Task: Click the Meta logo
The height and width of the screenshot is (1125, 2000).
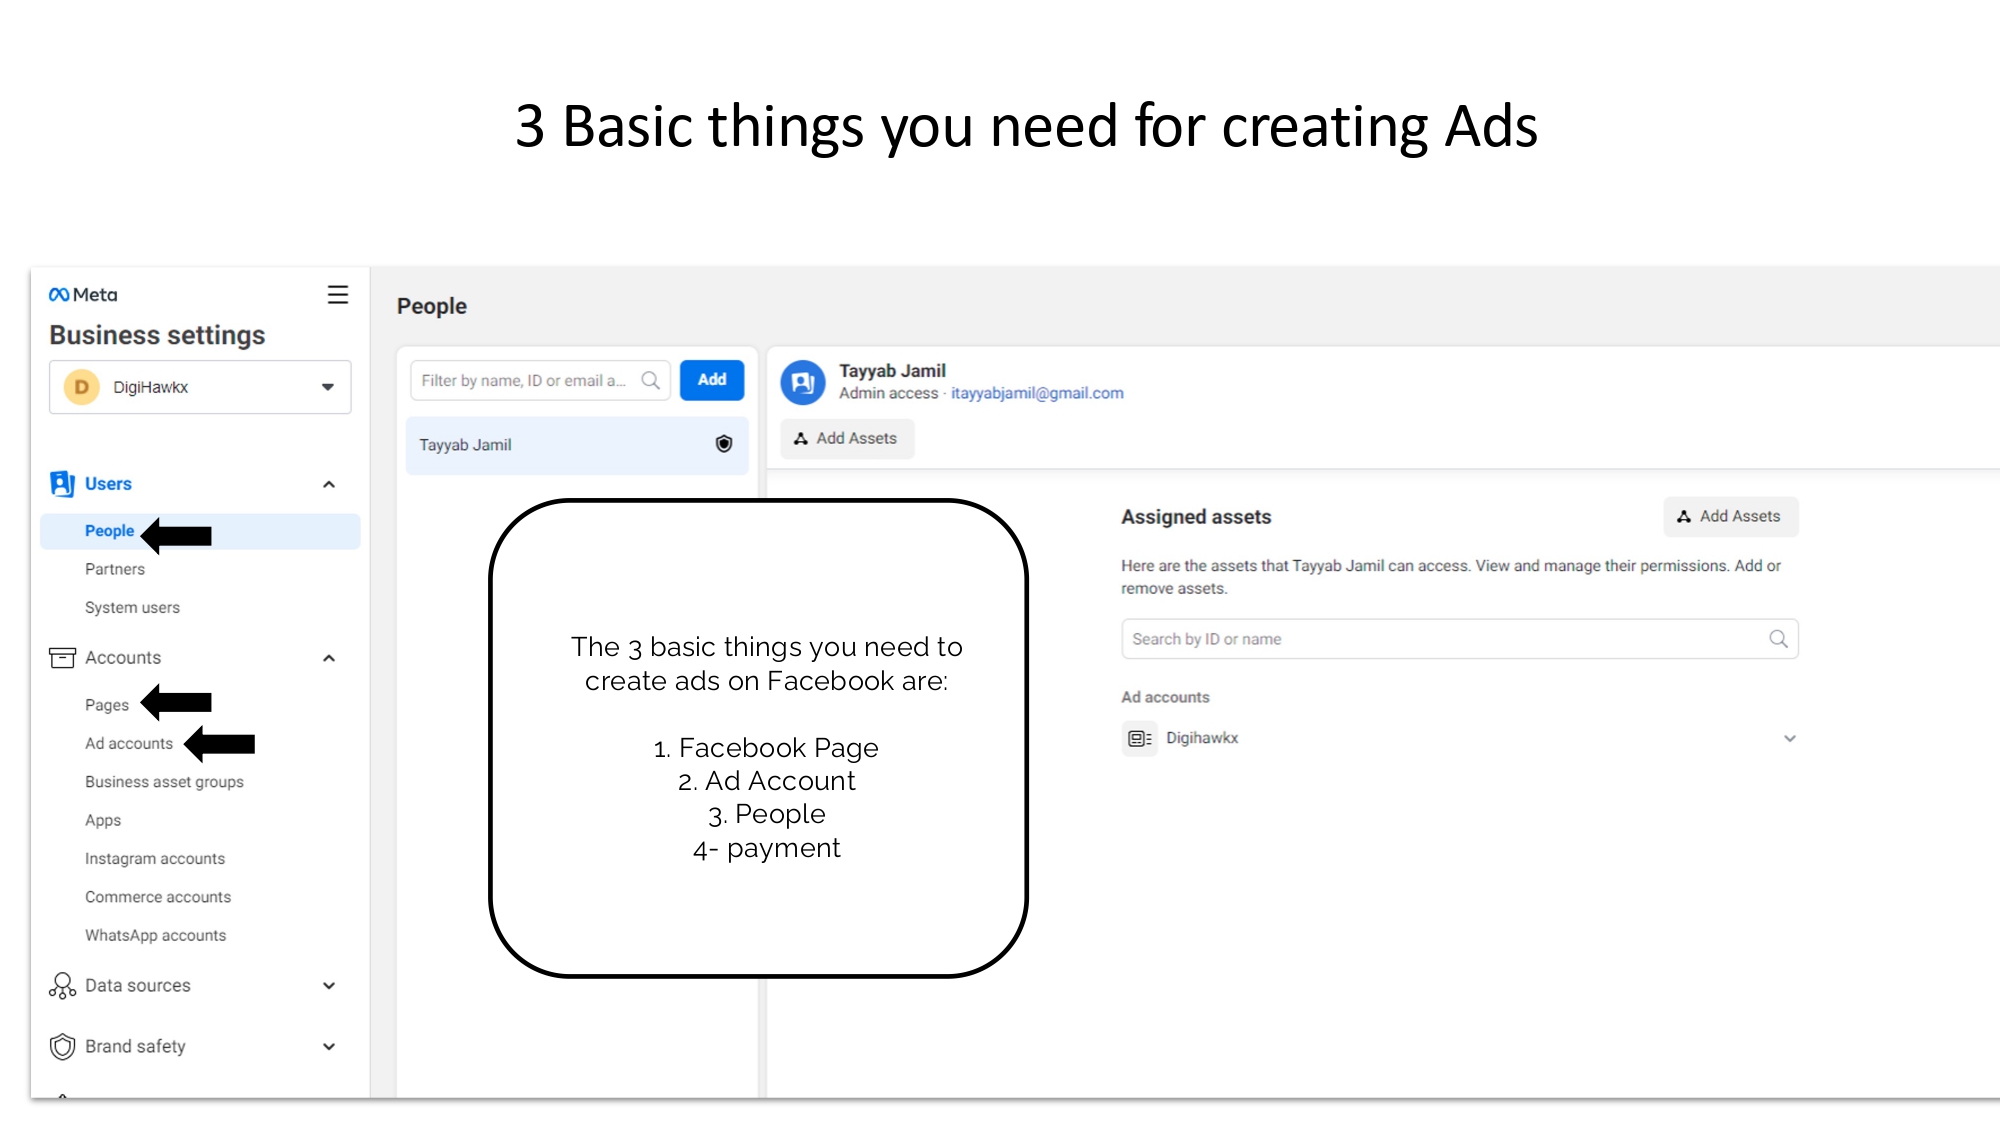Action: tap(83, 294)
